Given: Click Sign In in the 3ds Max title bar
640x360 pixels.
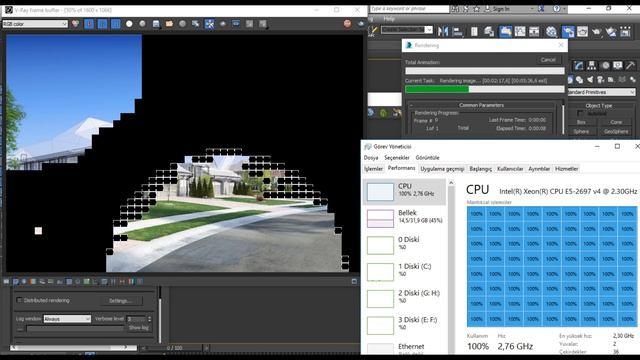Looking at the screenshot, I should (x=501, y=9).
